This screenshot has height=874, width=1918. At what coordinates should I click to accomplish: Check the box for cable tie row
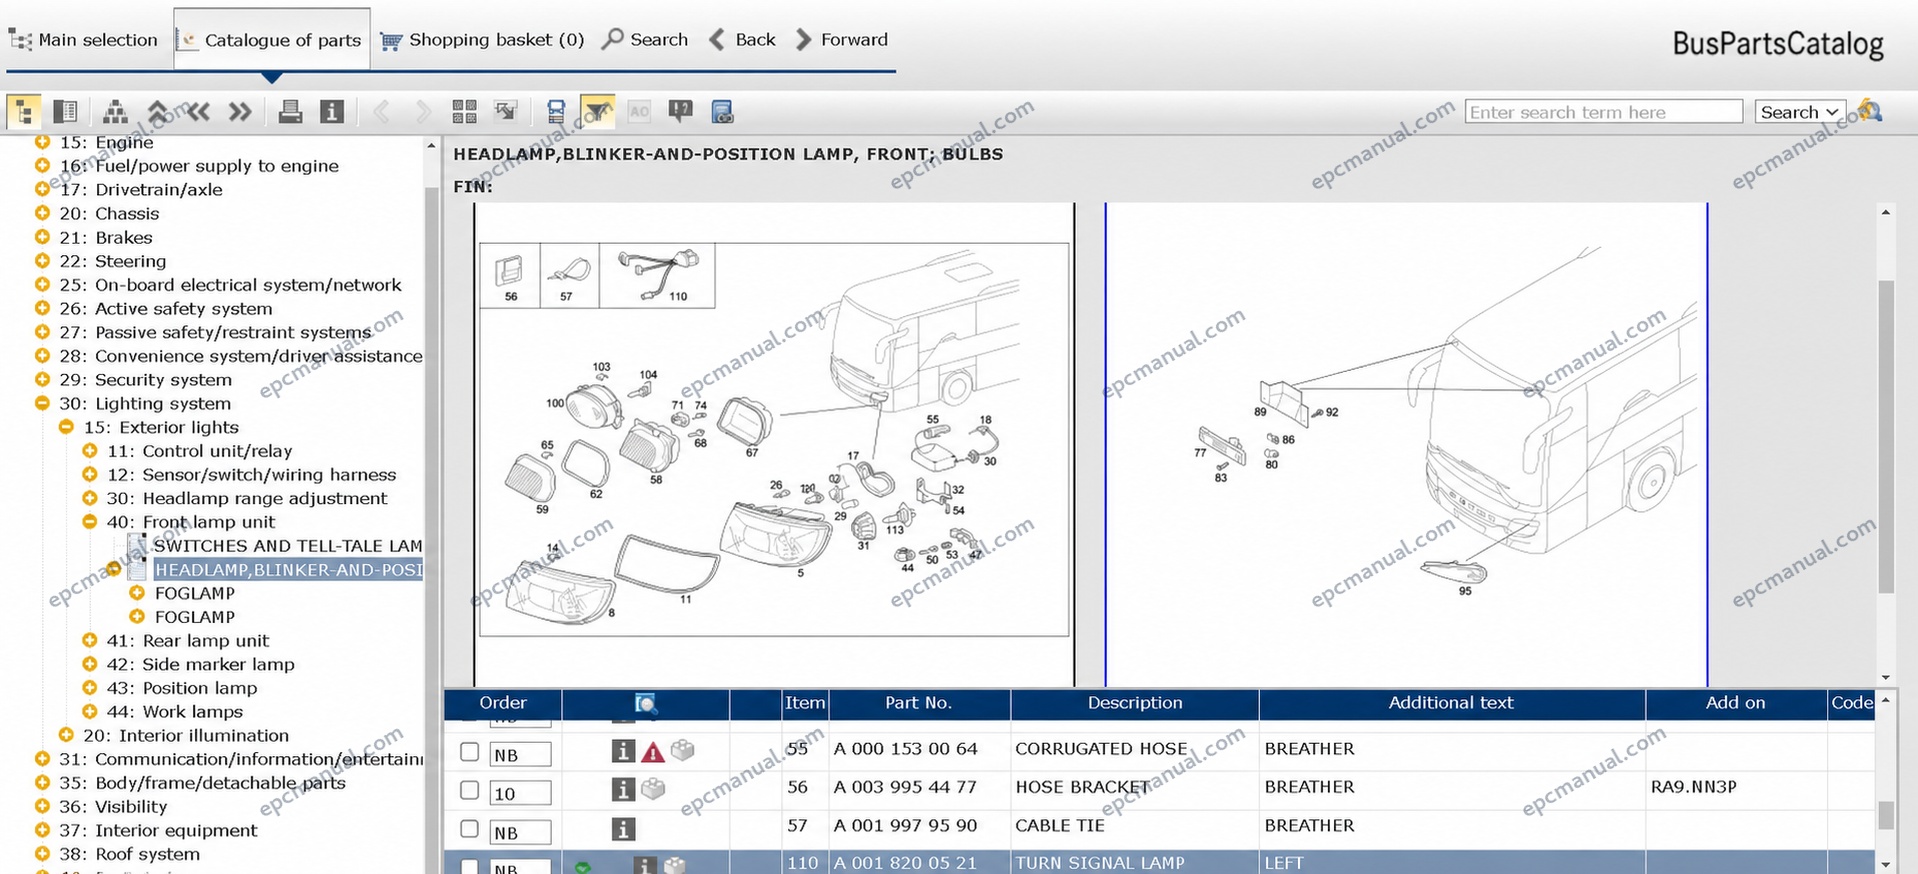pos(469,828)
